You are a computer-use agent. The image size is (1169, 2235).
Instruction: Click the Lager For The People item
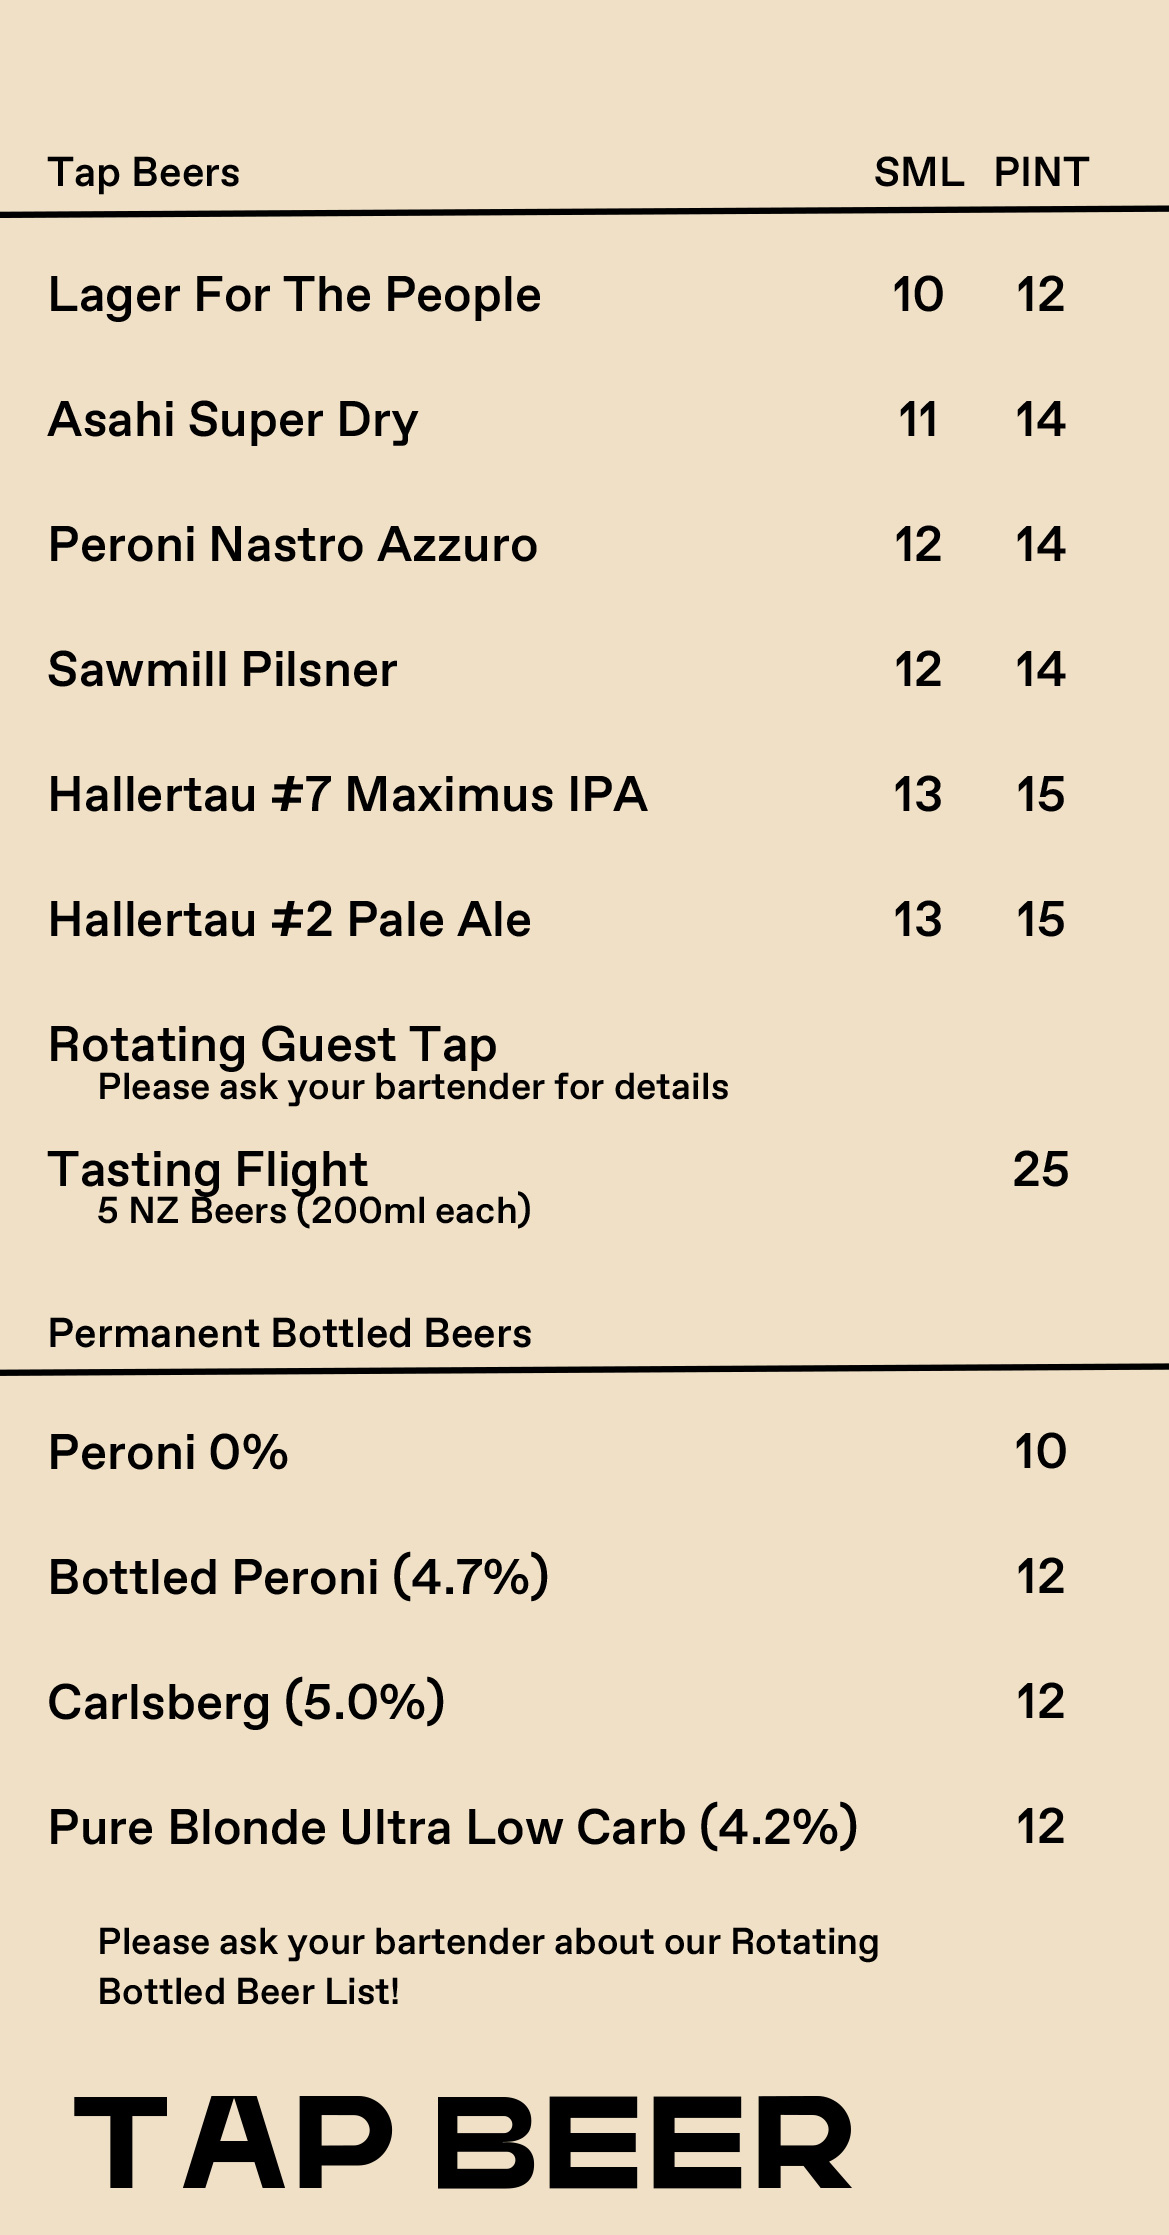(294, 296)
